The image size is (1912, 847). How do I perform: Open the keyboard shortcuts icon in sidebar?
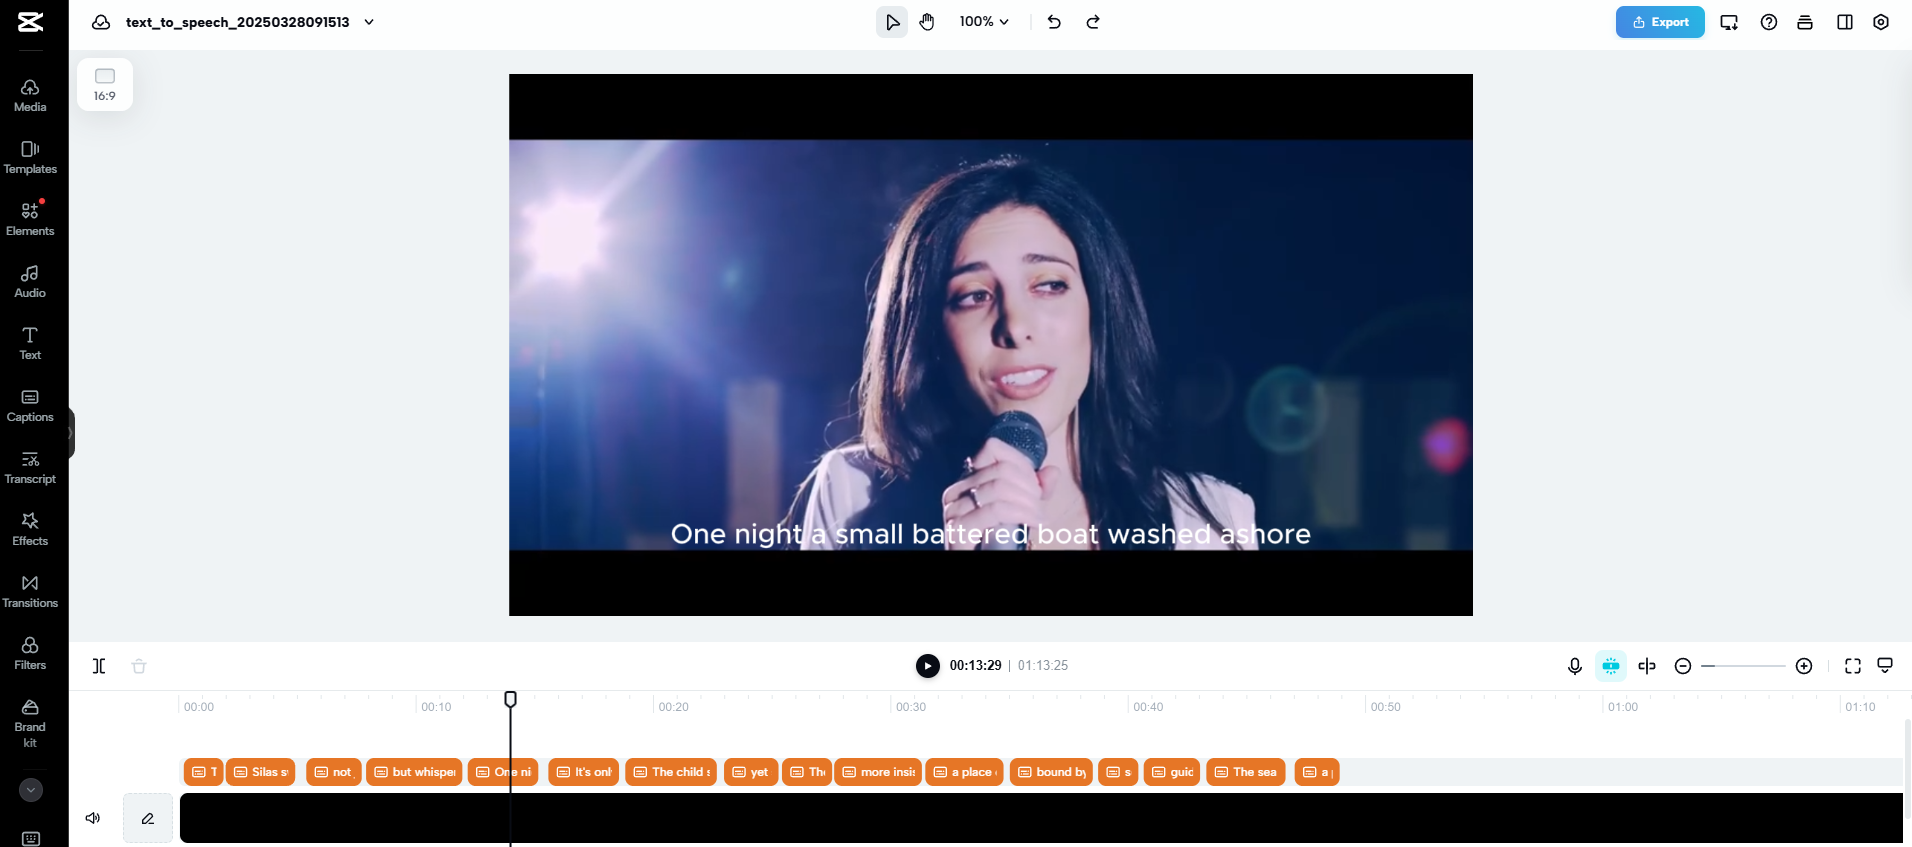pos(31,838)
